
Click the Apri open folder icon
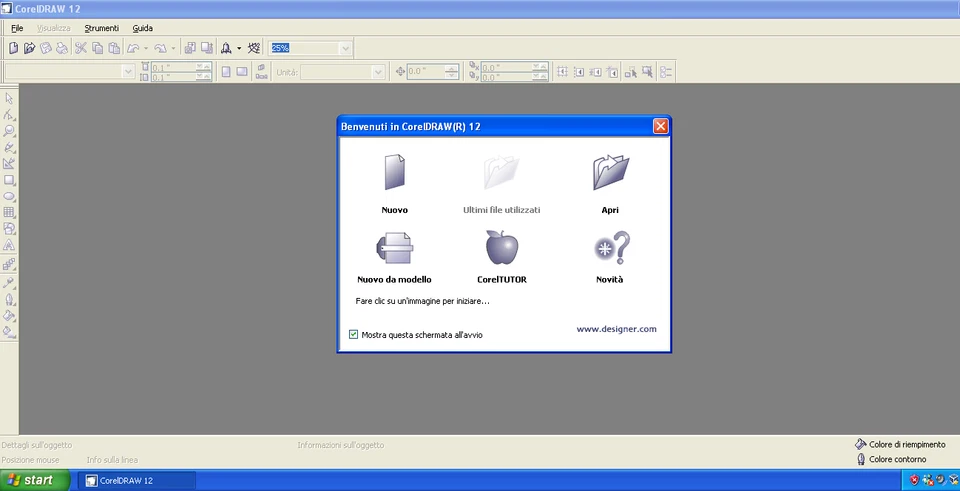[x=610, y=172]
